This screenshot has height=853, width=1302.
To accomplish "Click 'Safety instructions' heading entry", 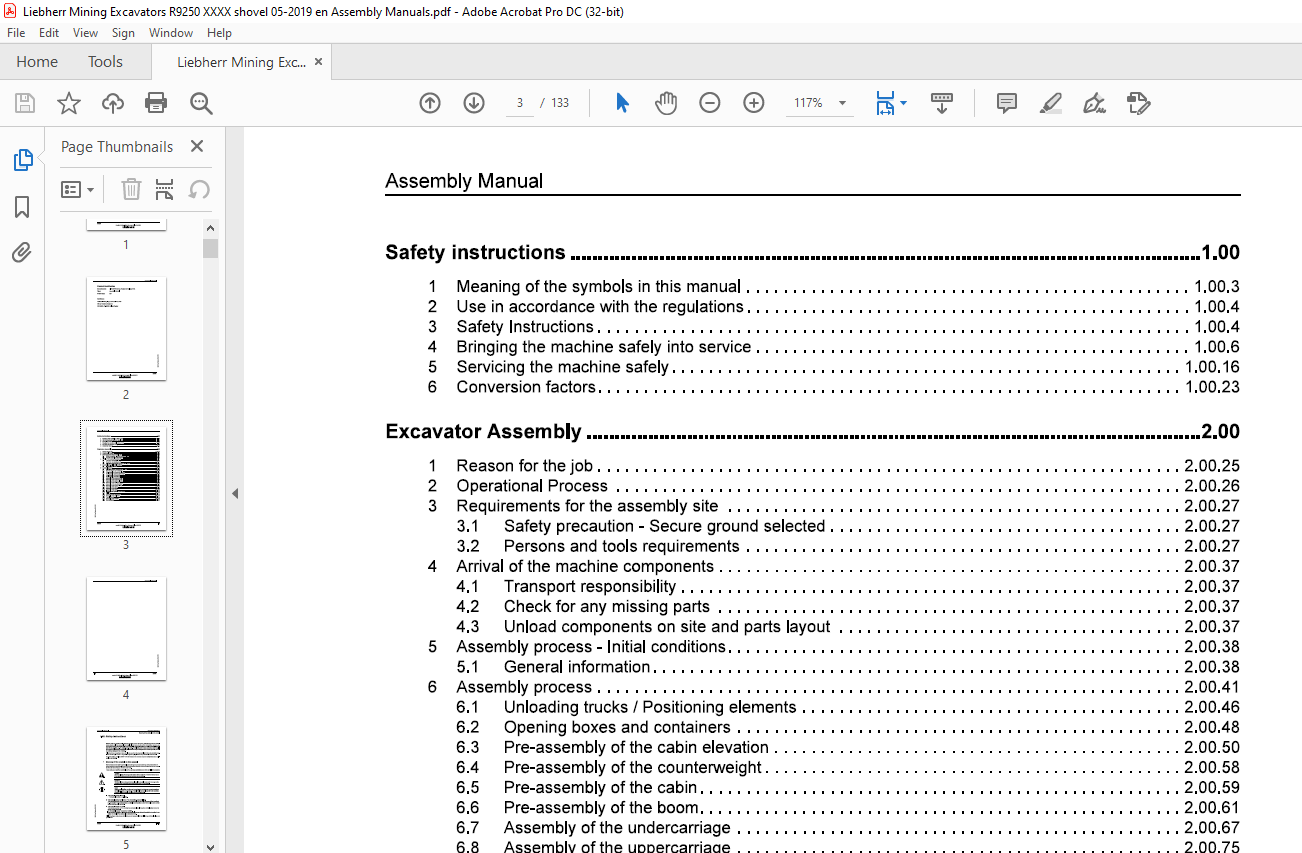I will [x=476, y=253].
